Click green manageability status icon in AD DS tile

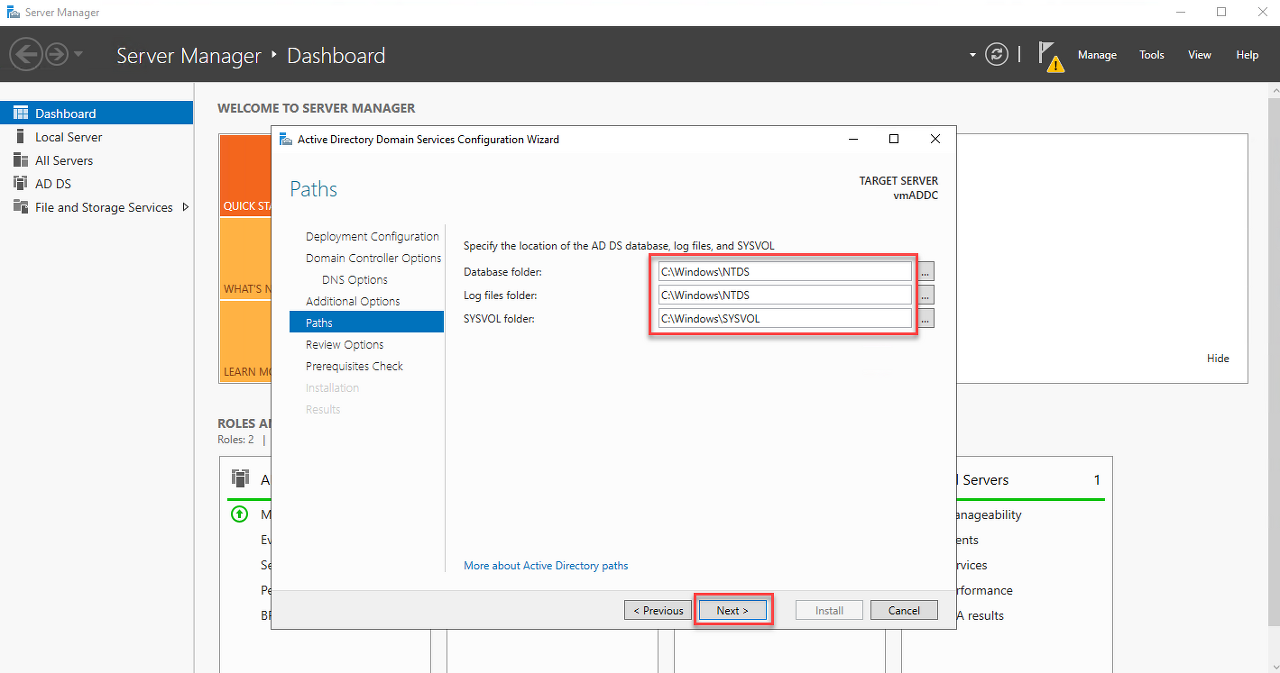(x=239, y=515)
